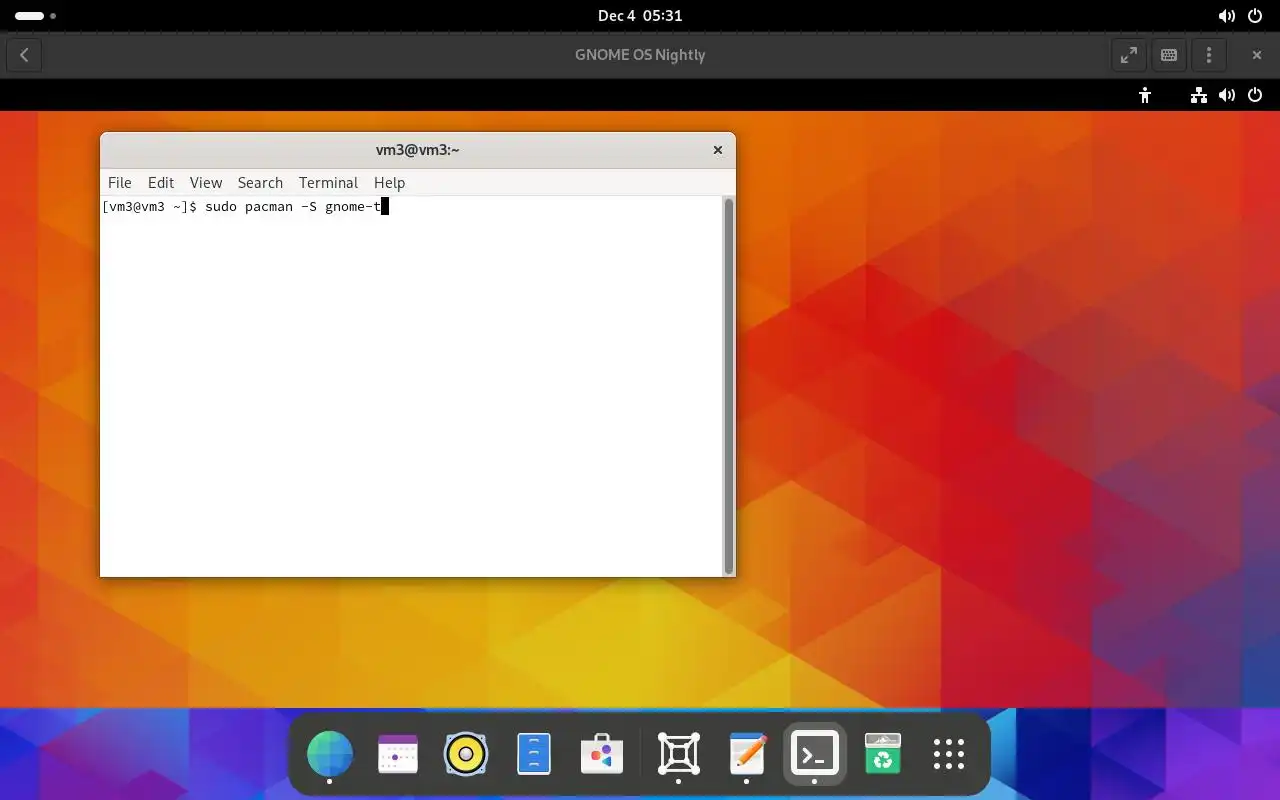Open the keyboard shortcuts button

tap(1169, 55)
